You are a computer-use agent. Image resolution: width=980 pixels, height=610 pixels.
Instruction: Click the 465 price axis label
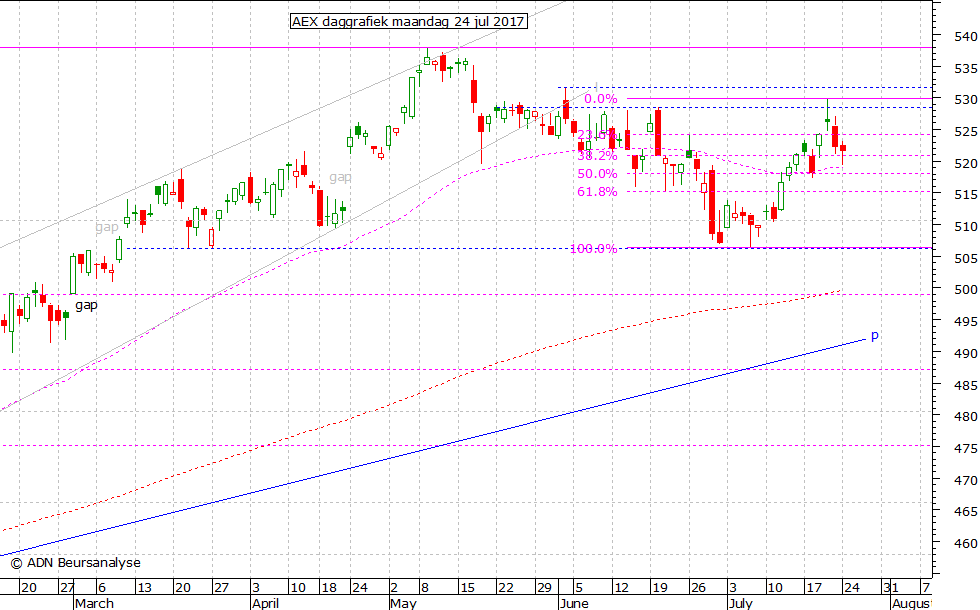click(x=966, y=511)
